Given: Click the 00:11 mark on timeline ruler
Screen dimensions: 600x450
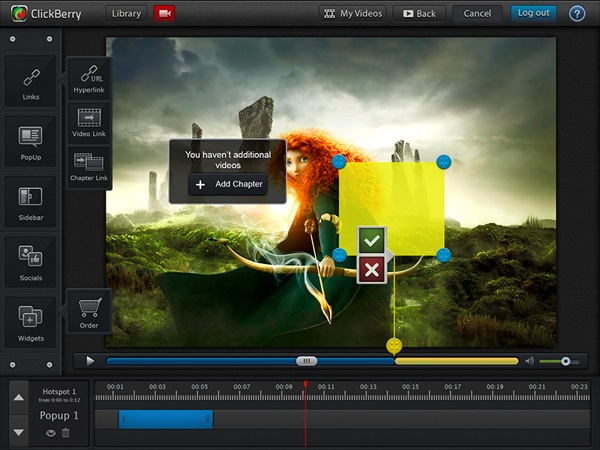Looking at the screenshot, I should pos(326,387).
